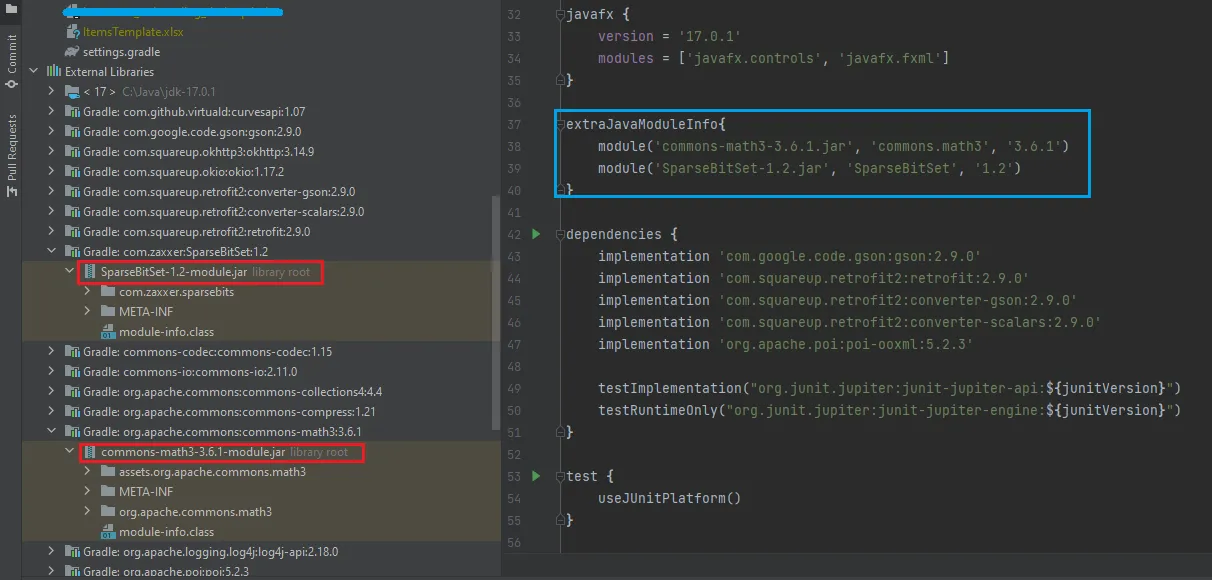Open the Pull Requests tool window
The height and width of the screenshot is (580, 1212).
[x=12, y=147]
